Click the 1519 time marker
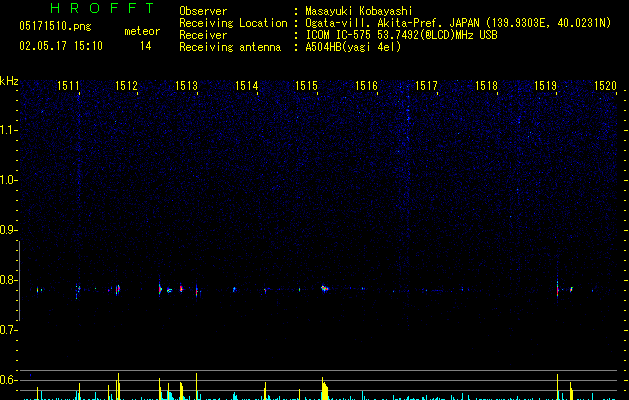Screen dimensions: 629x400 tap(546, 86)
